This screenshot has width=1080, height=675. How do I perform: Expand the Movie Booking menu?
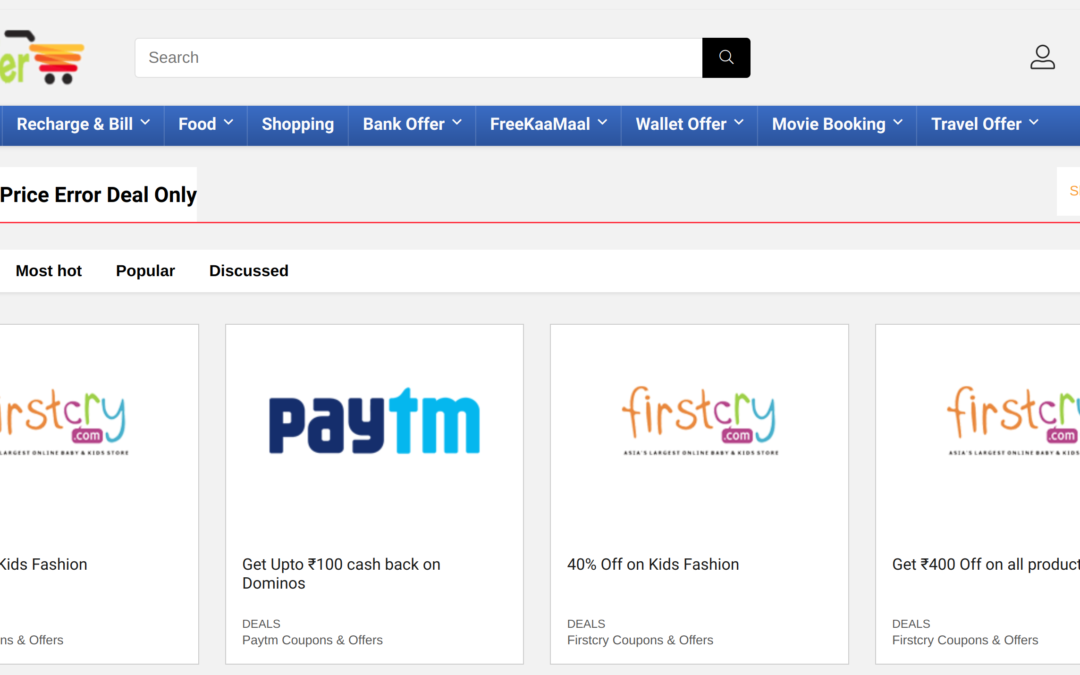[x=836, y=124]
